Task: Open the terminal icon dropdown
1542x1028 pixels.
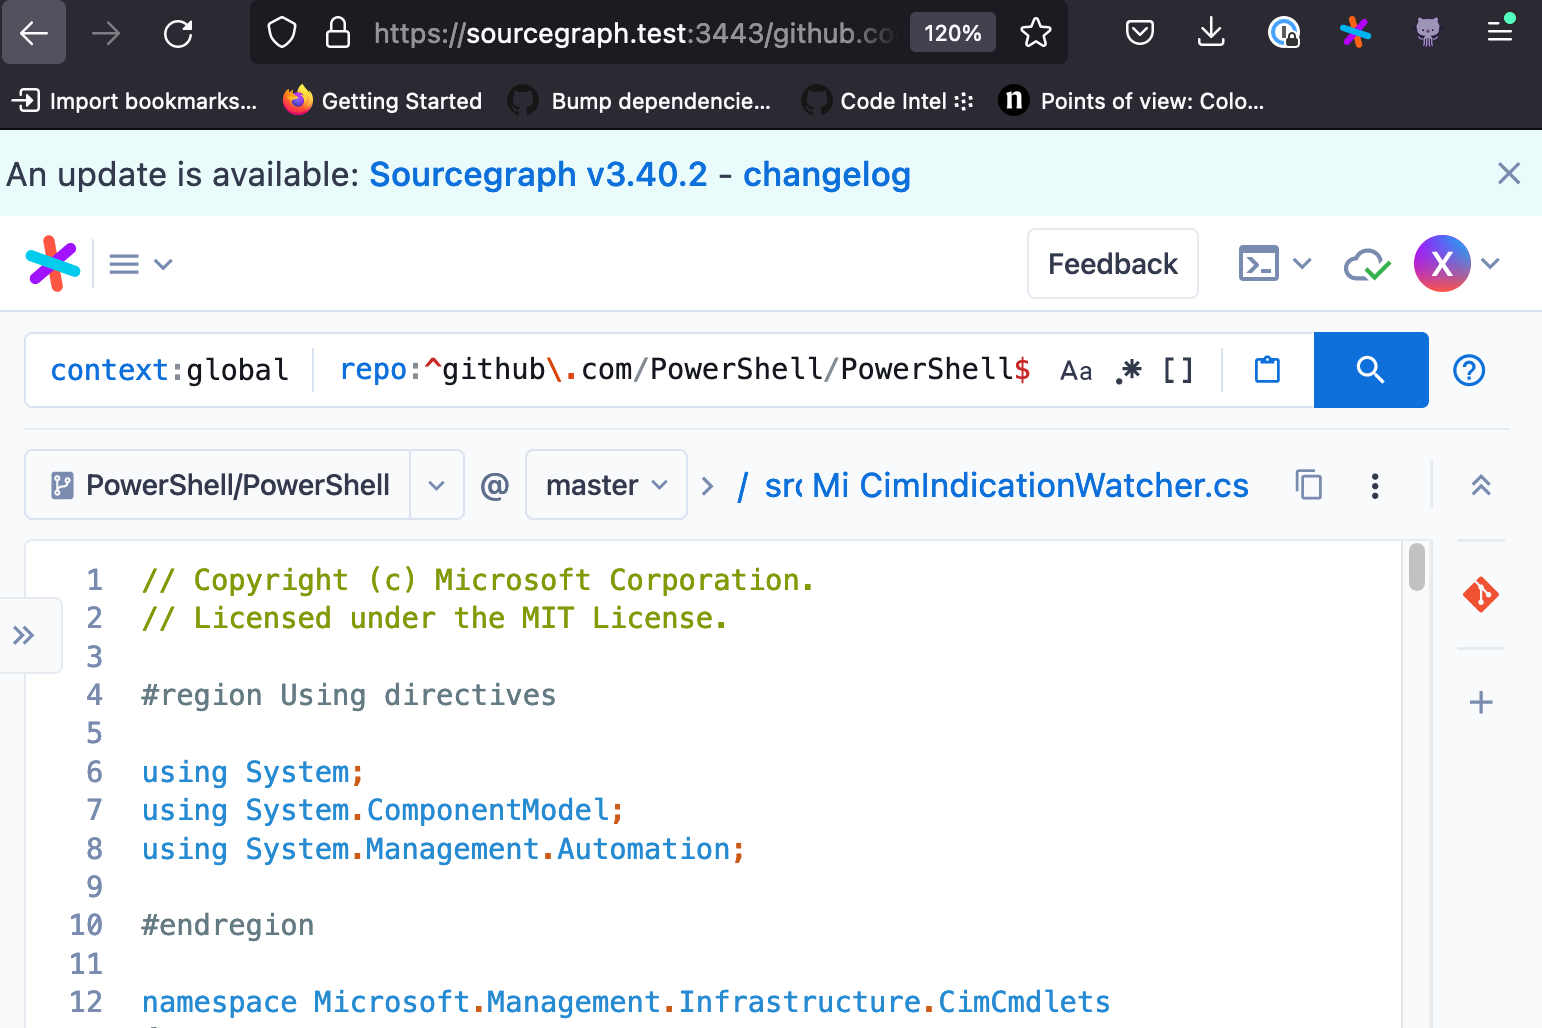Action: (x=1275, y=264)
